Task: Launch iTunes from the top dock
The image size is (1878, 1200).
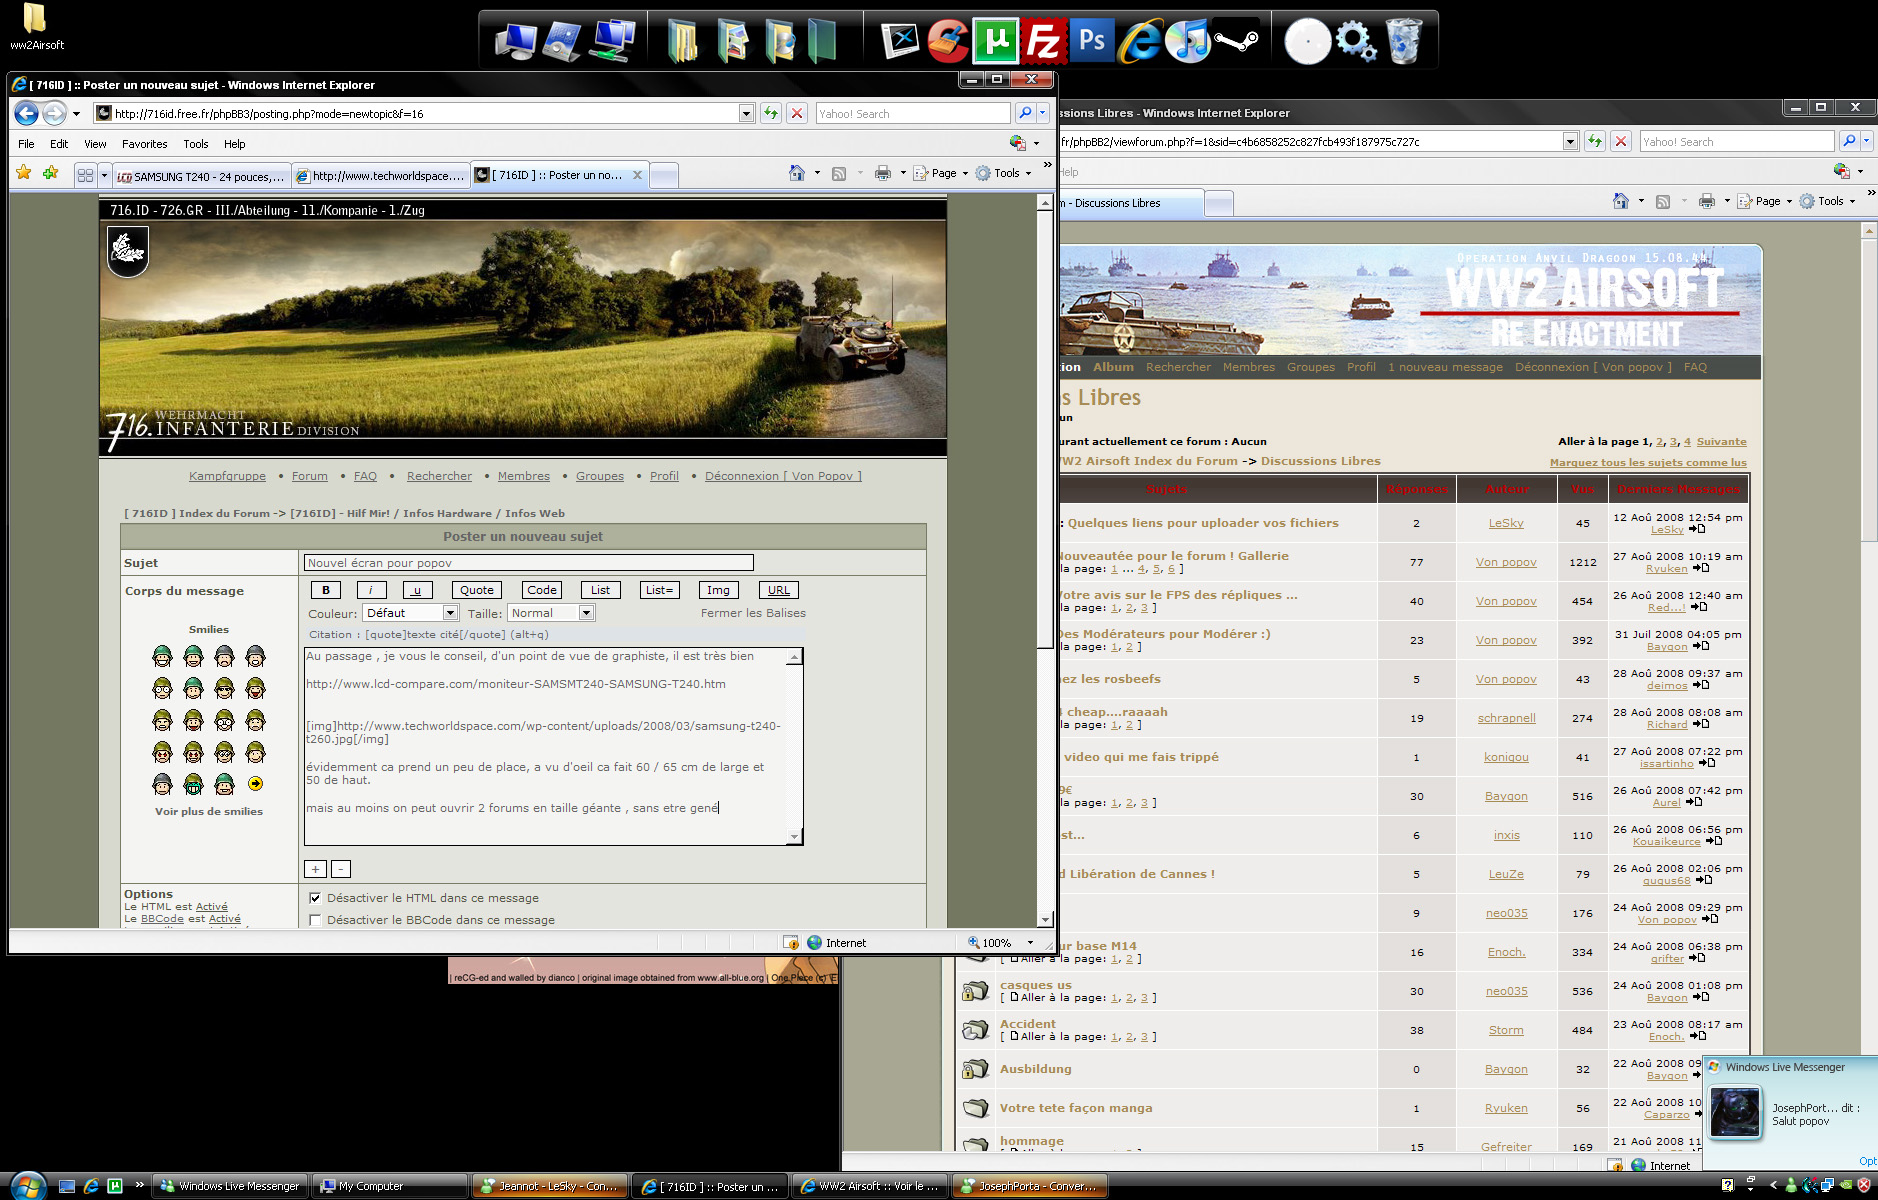Action: [x=1188, y=41]
